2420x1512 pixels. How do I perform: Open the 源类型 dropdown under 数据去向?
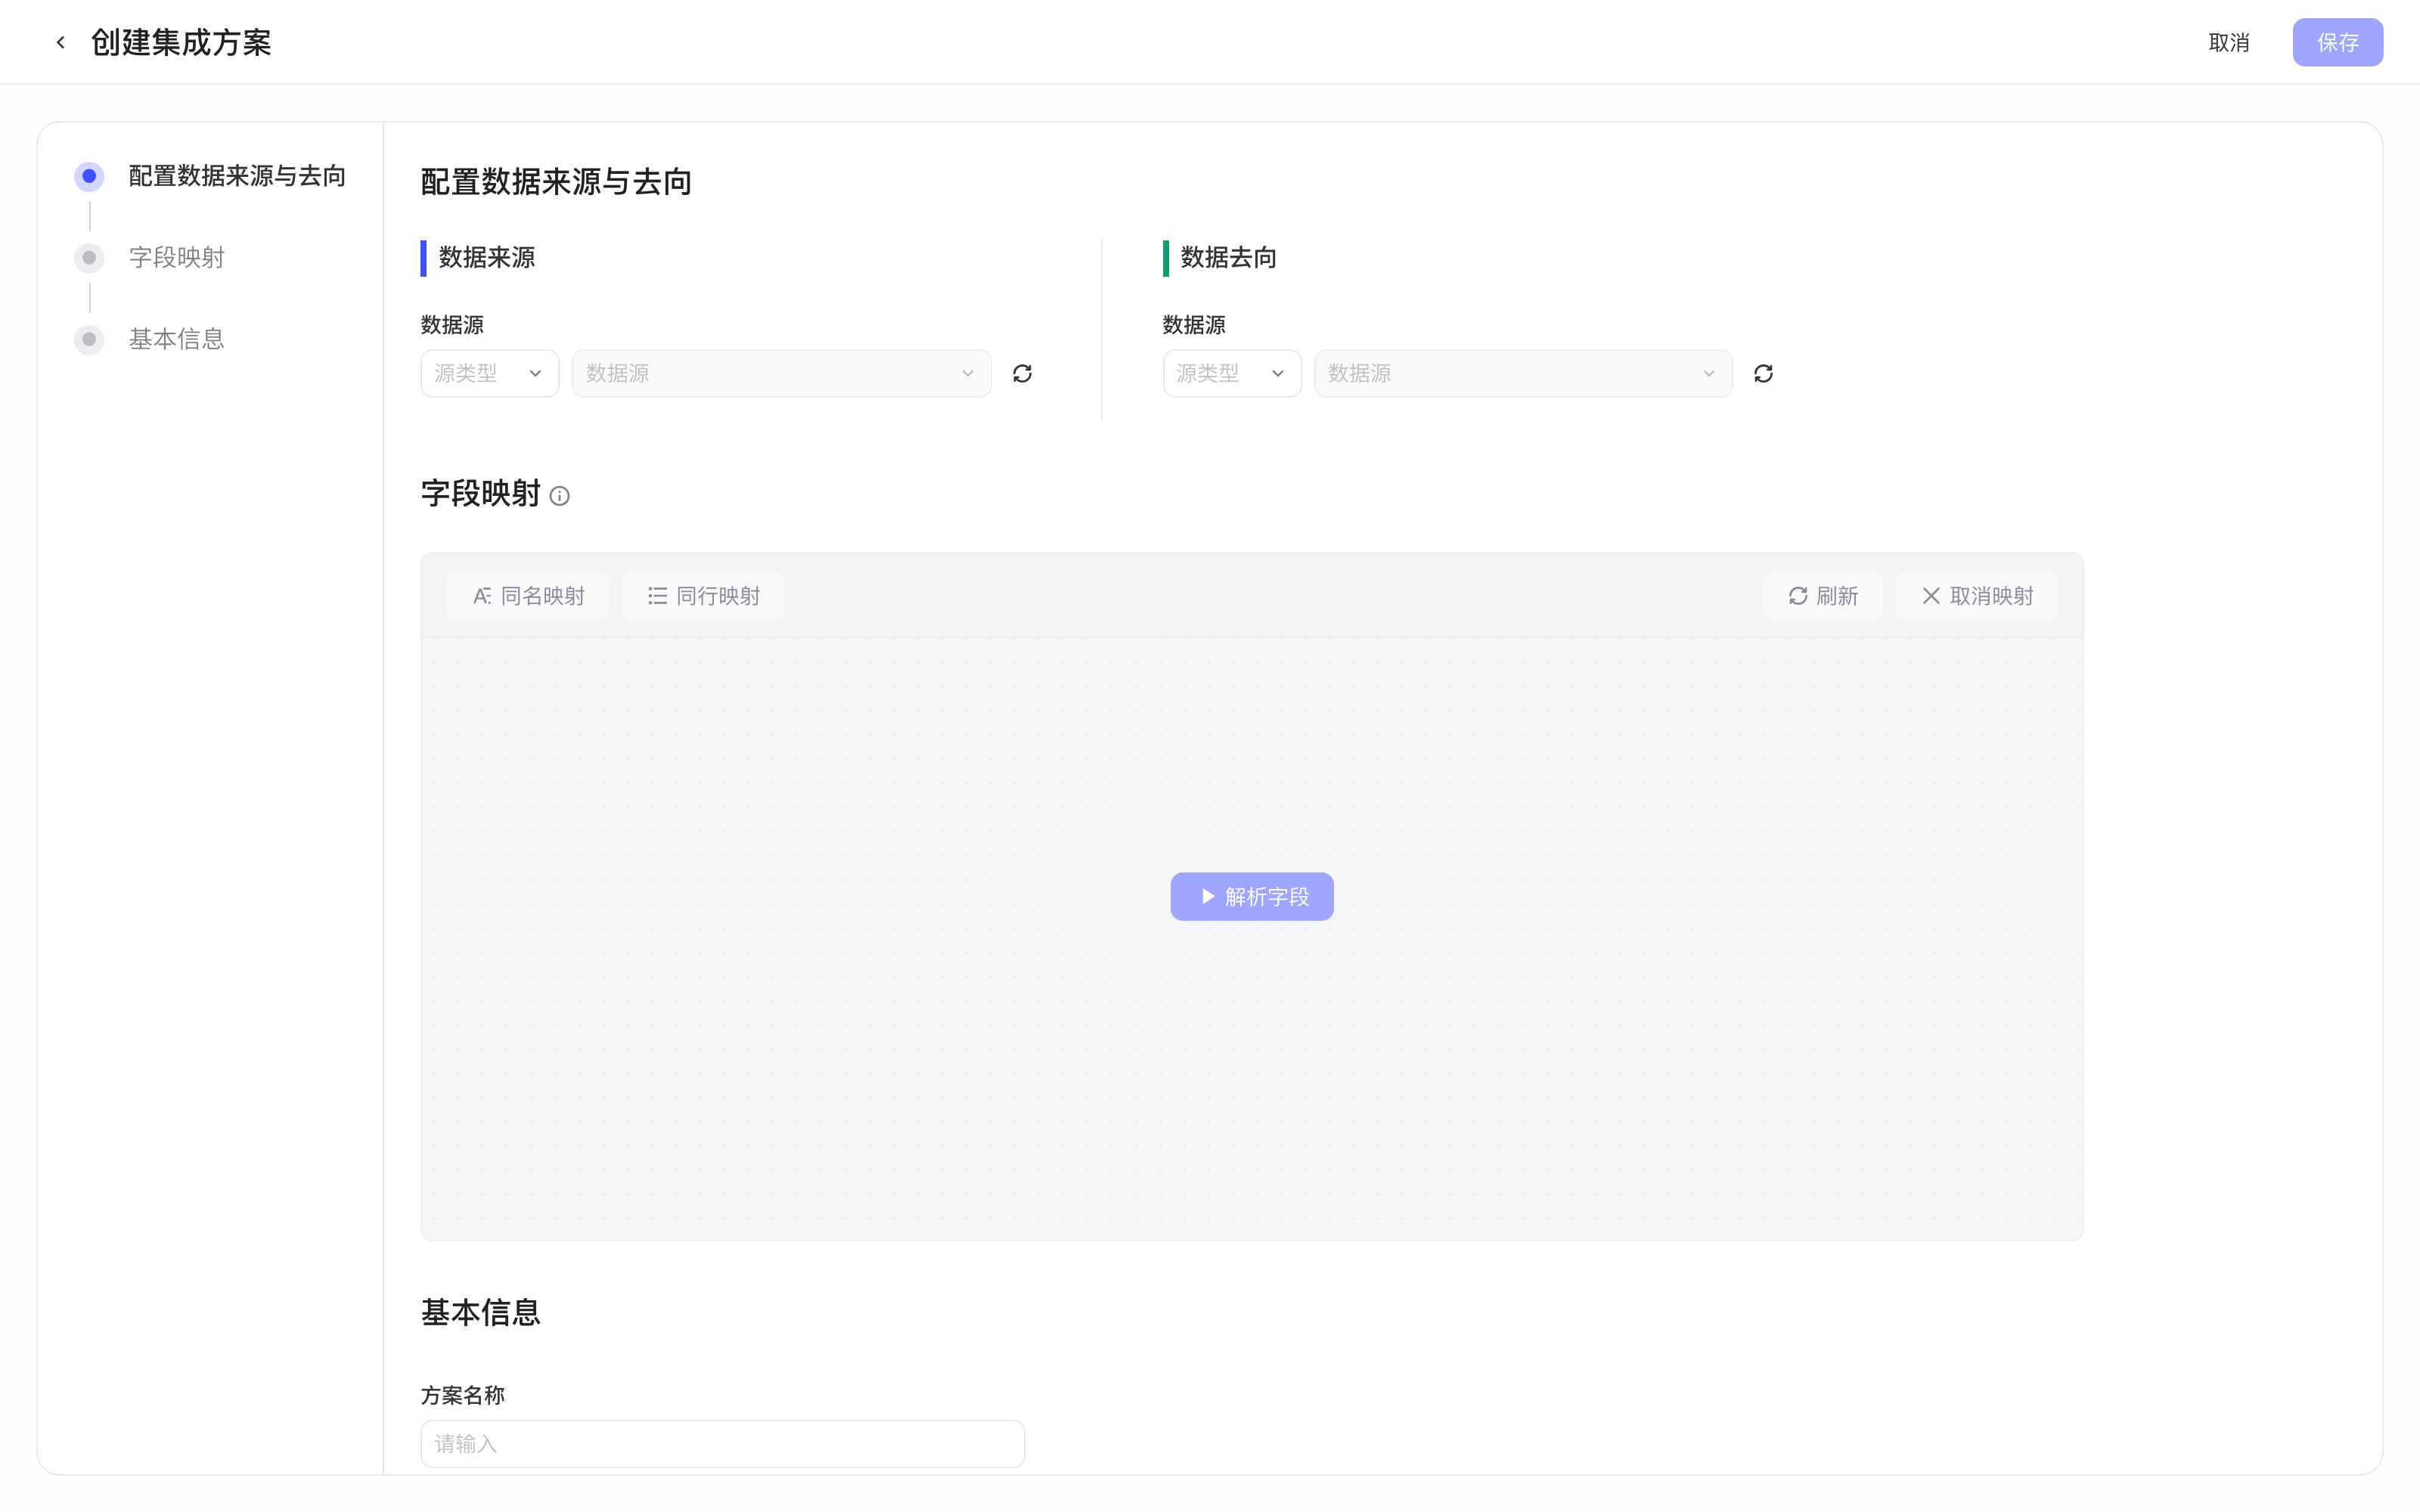coord(1232,373)
